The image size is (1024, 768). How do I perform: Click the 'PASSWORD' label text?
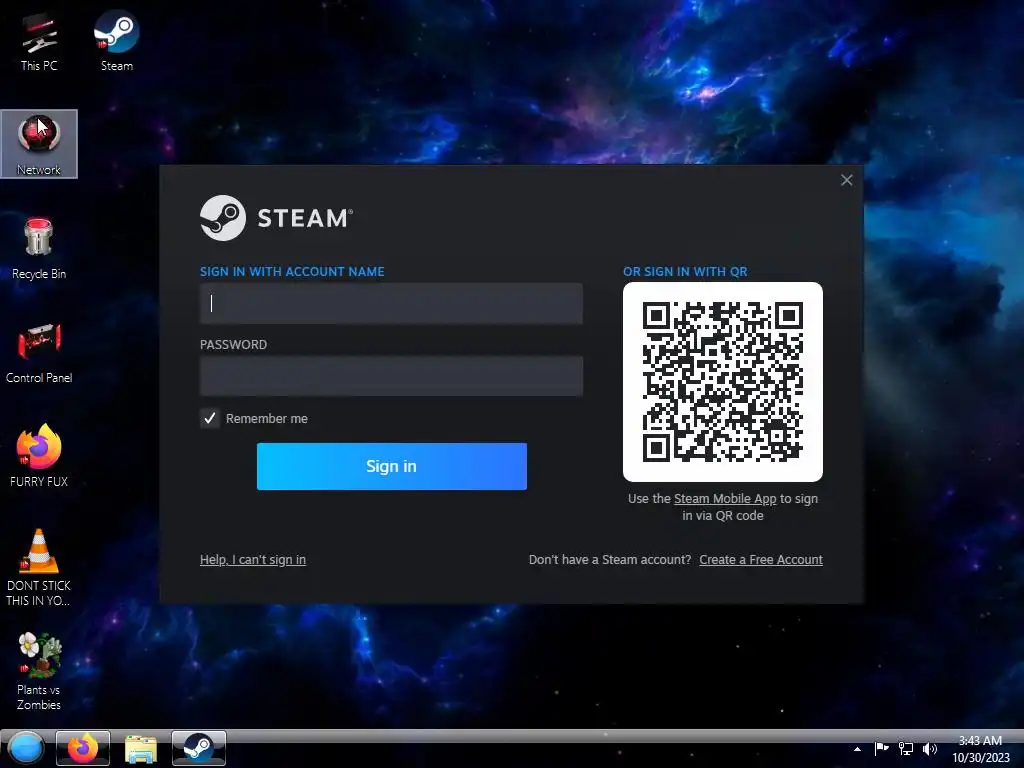[x=233, y=345]
